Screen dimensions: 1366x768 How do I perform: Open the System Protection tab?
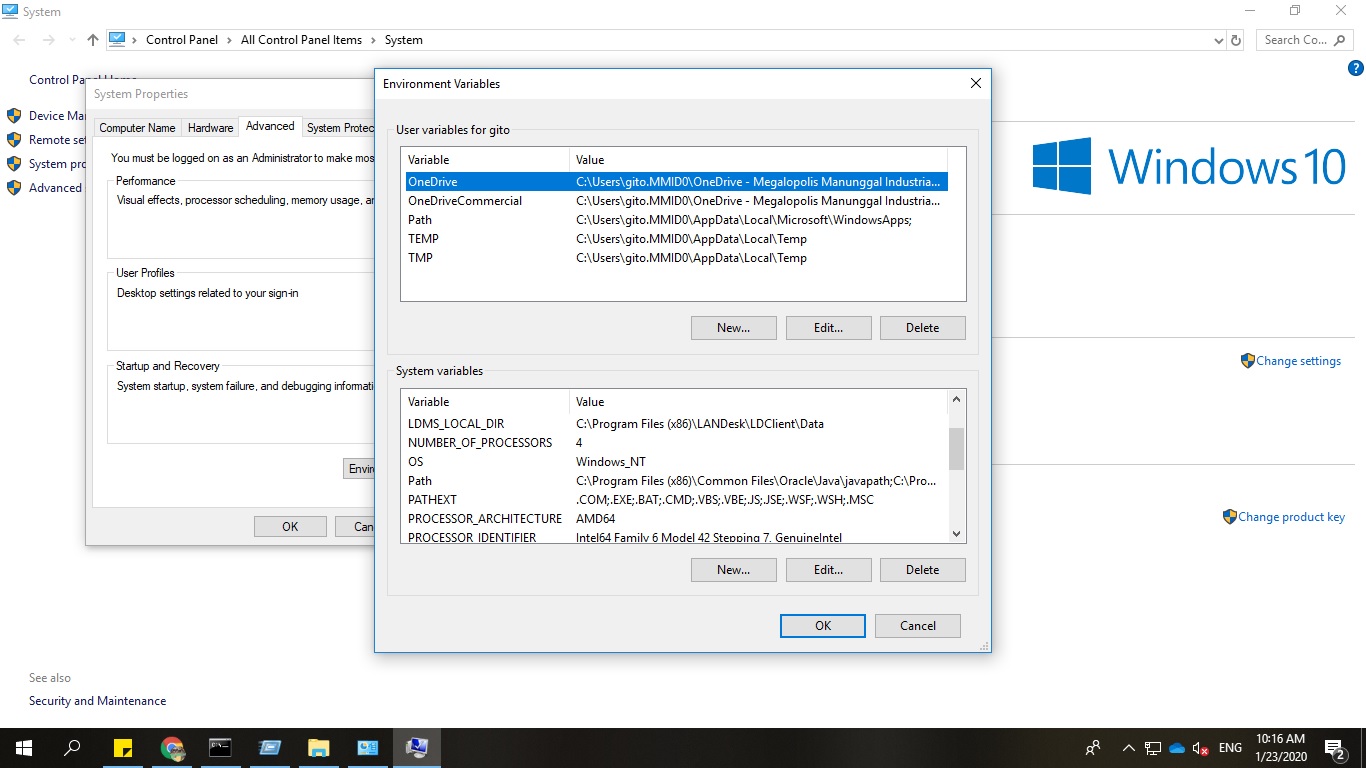[339, 128]
